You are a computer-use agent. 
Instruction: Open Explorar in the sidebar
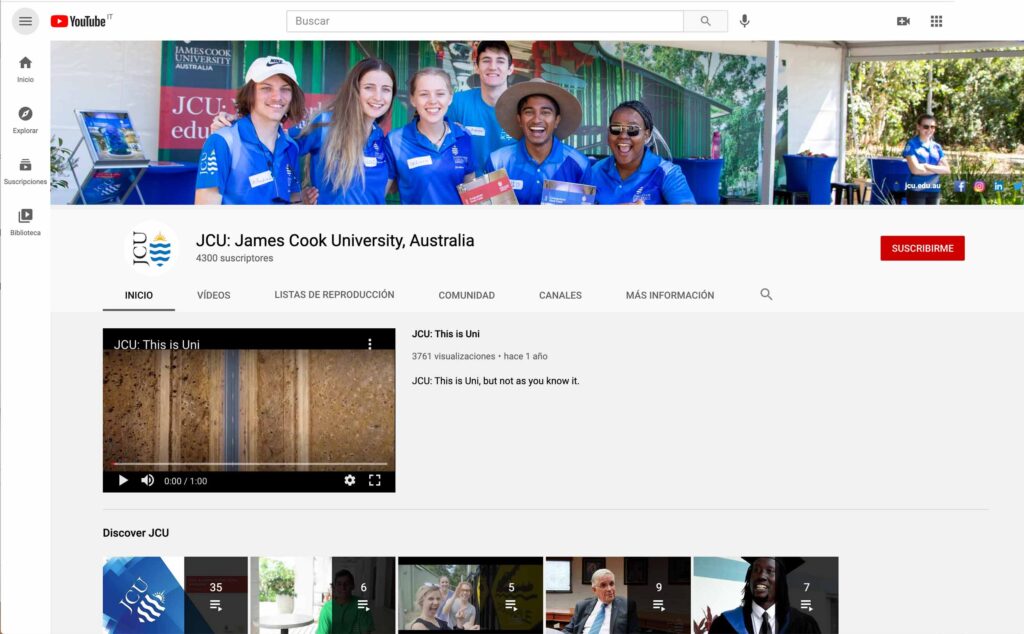point(25,120)
